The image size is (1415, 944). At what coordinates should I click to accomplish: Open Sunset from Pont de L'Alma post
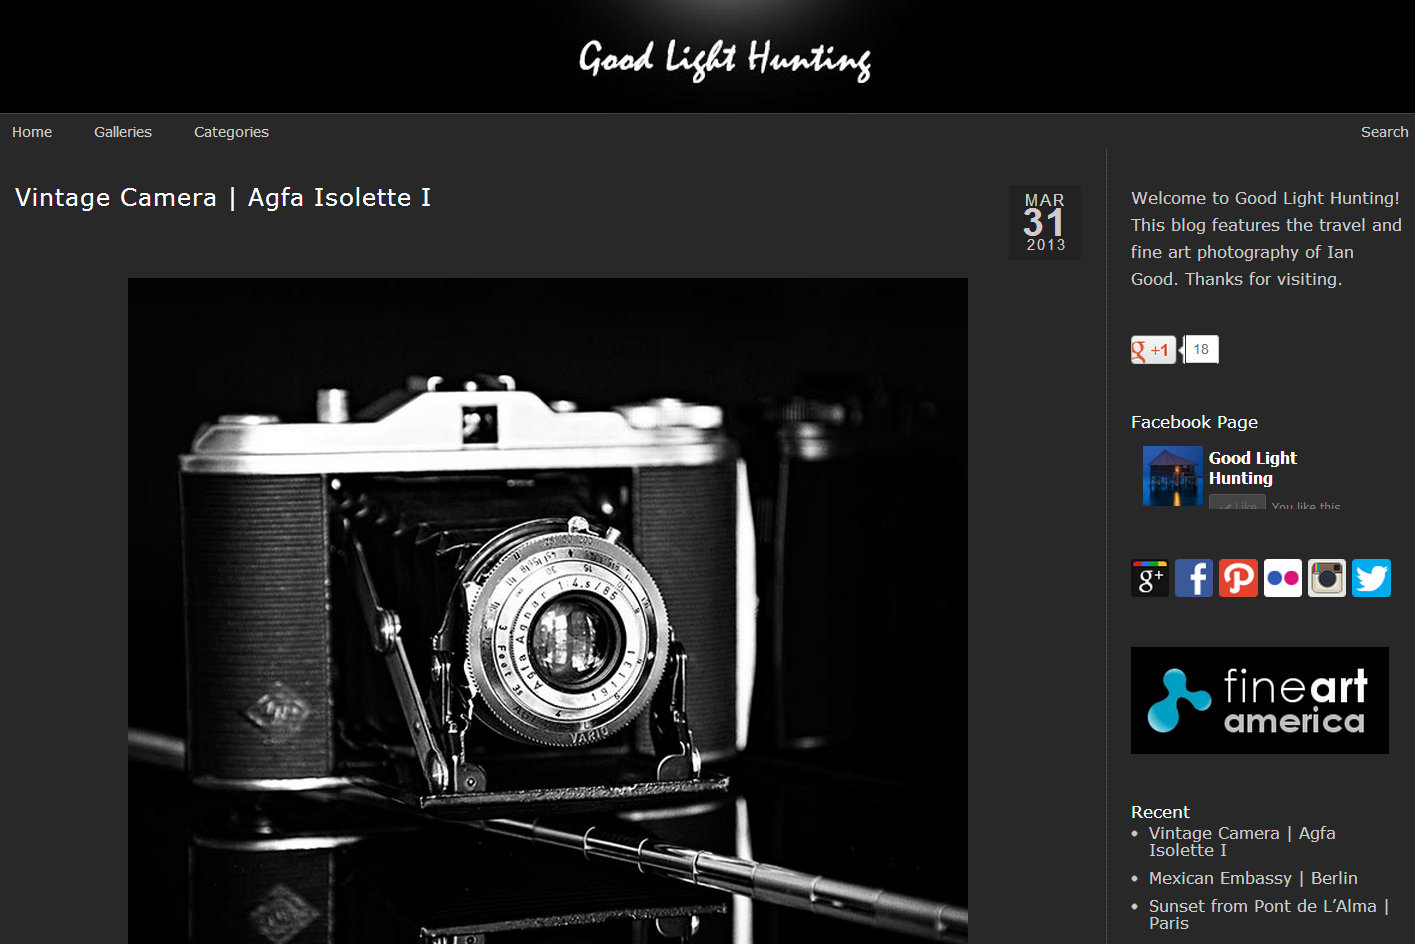(1269, 914)
